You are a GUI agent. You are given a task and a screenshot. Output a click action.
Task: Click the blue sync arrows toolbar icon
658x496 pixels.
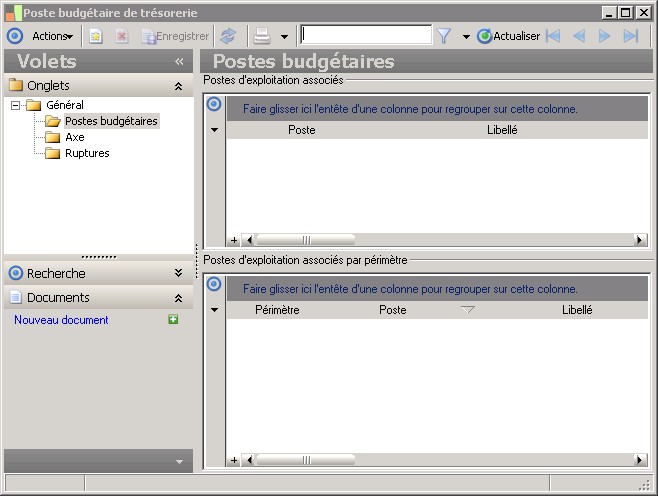(x=228, y=36)
